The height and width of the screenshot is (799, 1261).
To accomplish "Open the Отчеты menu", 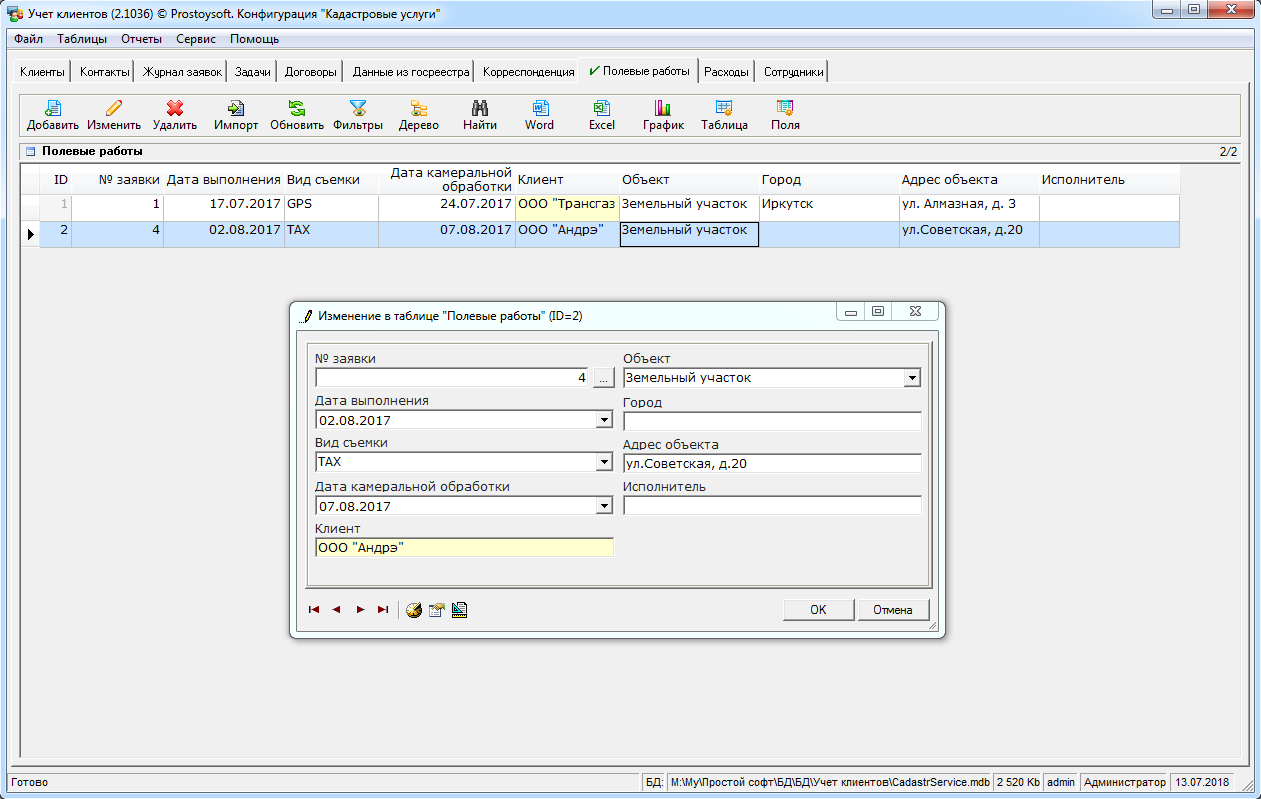I will click(141, 39).
